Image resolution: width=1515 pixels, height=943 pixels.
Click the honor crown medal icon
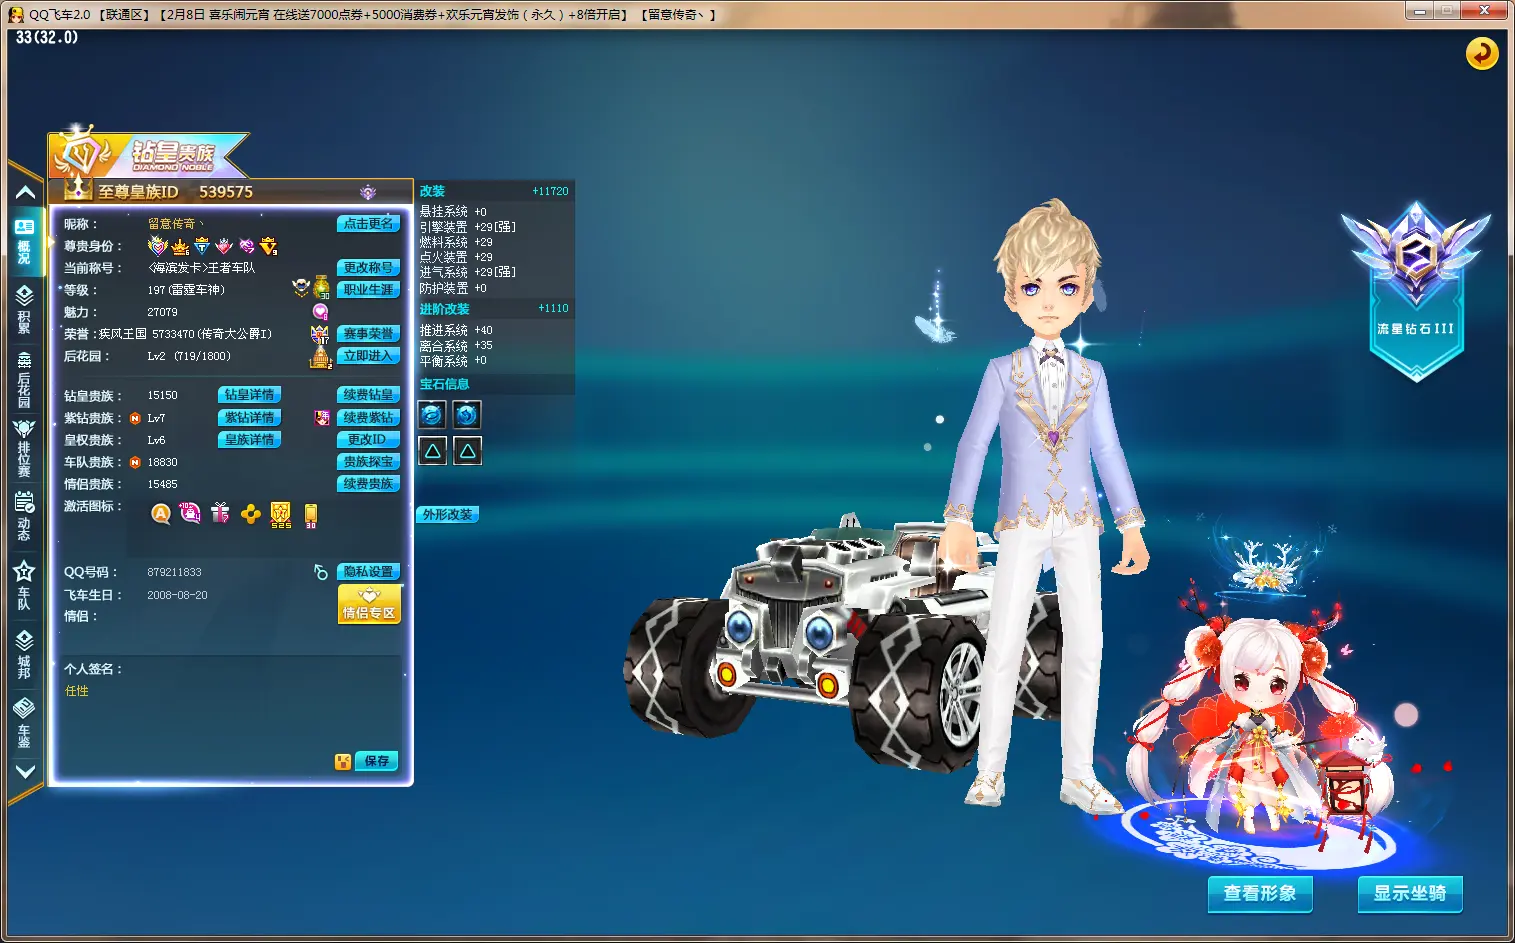[x=320, y=334]
